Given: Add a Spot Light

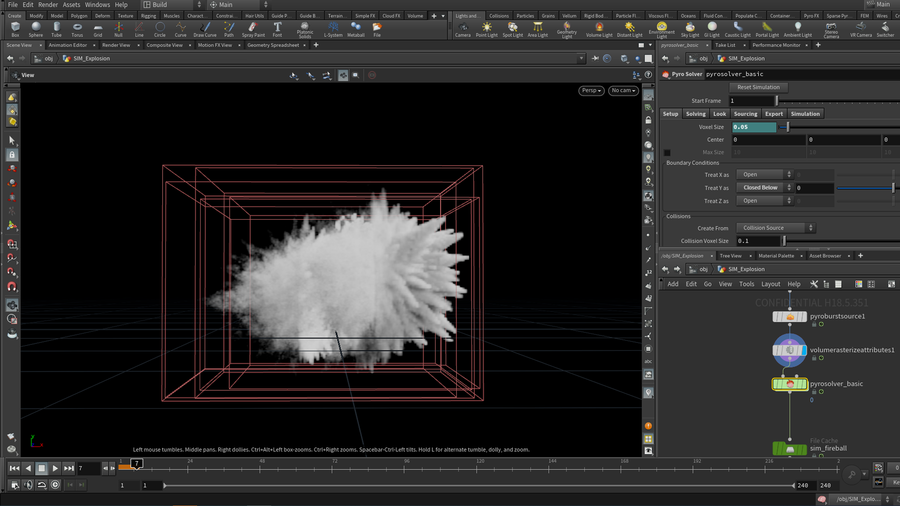Looking at the screenshot, I should click(513, 29).
